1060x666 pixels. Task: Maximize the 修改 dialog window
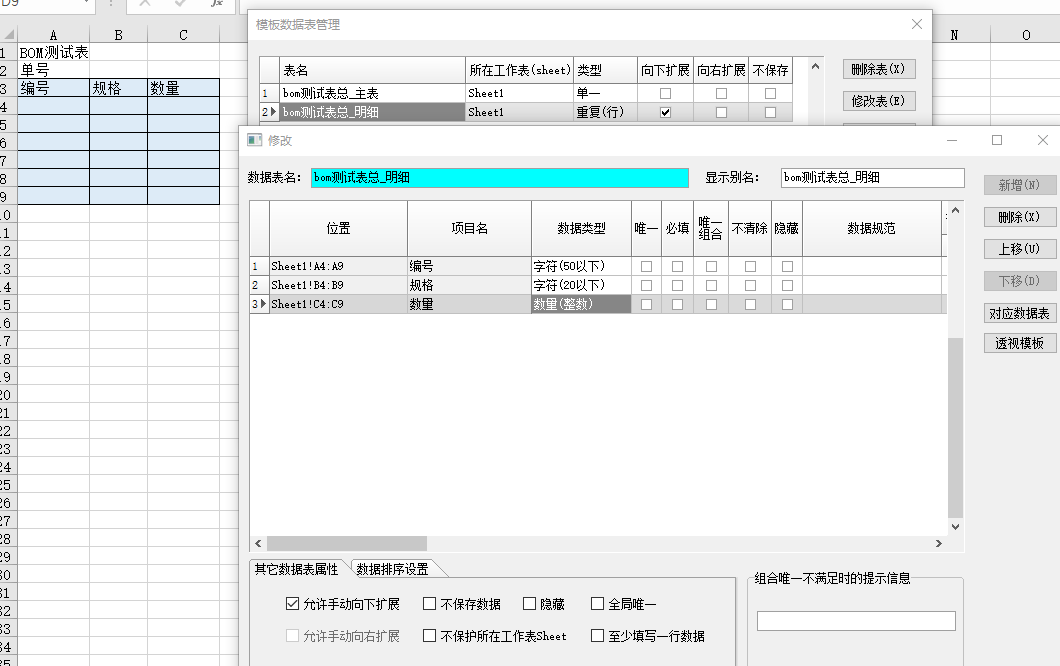pyautogui.click(x=997, y=140)
